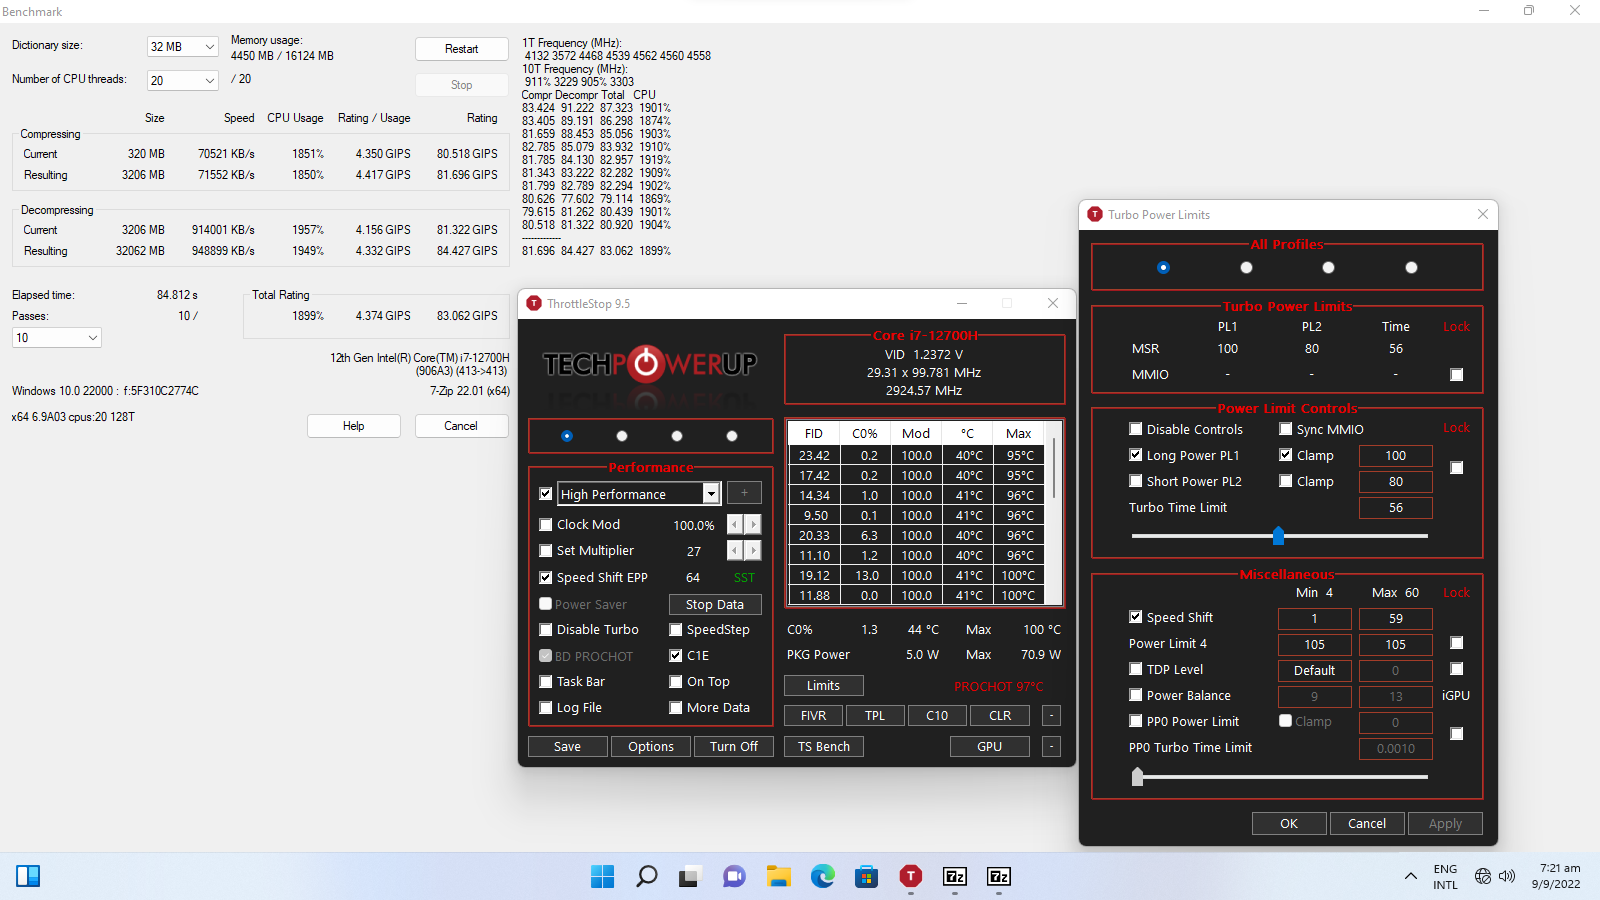
Task: Open ThrottleStop Options
Action: pos(651,746)
